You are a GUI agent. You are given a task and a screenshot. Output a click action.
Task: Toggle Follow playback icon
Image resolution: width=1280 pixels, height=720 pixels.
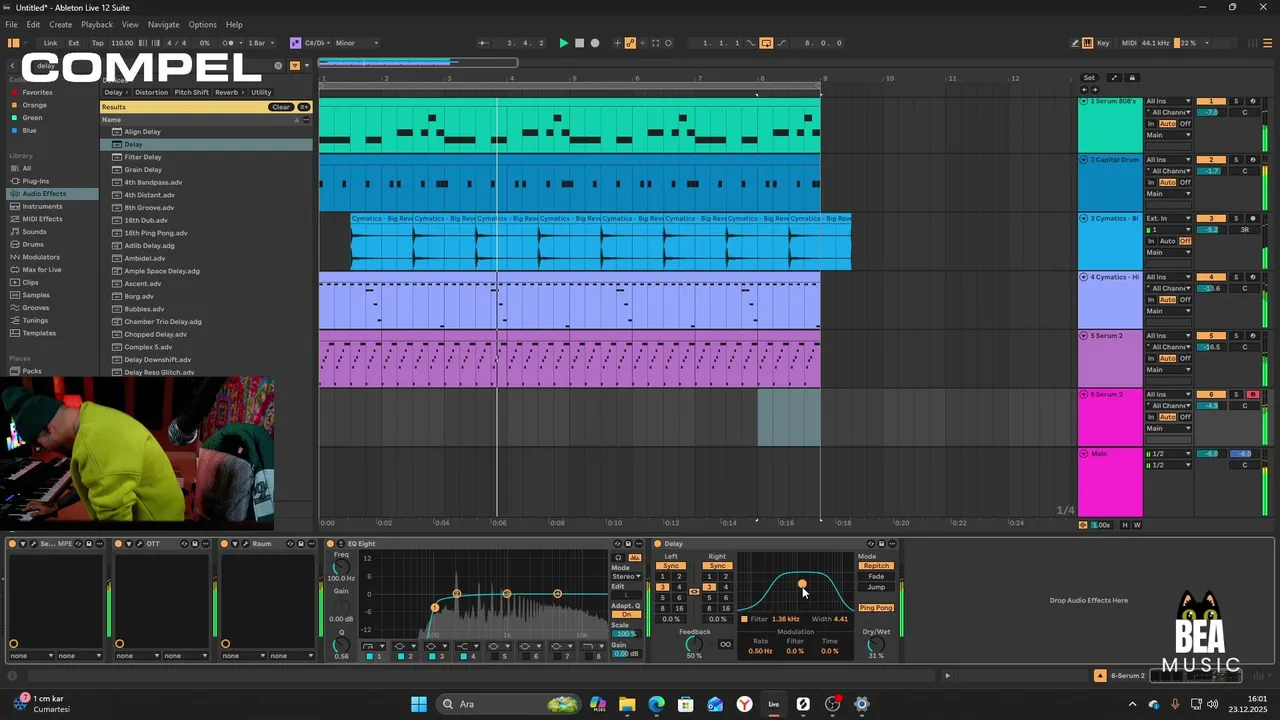pyautogui.click(x=483, y=43)
